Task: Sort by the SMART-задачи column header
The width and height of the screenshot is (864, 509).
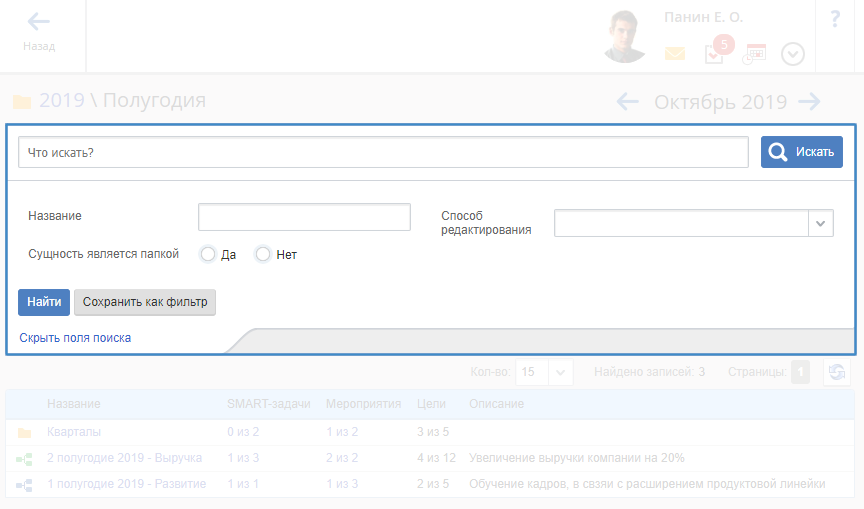Action: coord(268,404)
